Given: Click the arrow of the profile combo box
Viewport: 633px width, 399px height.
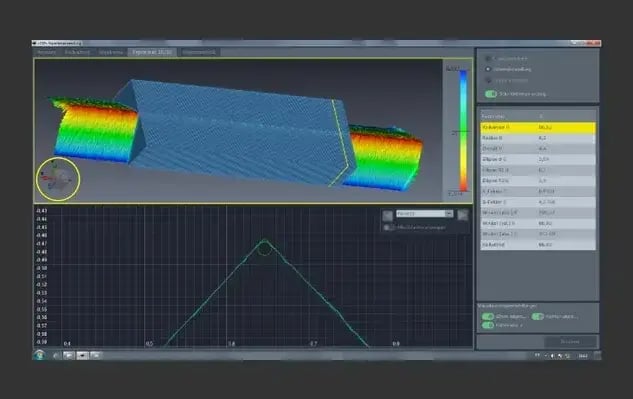Looking at the screenshot, I should [x=449, y=214].
